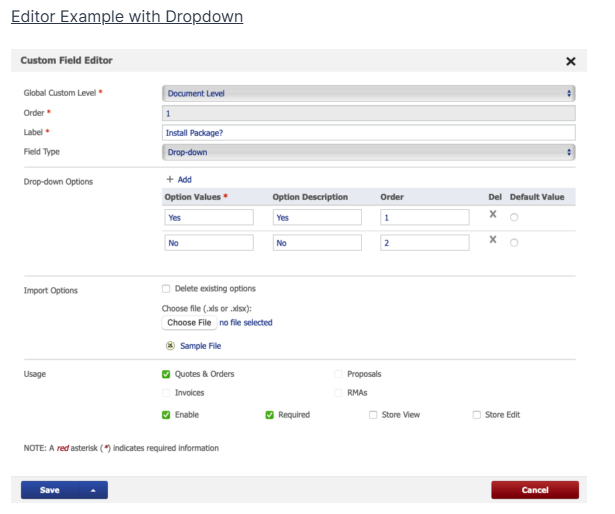Set No as the default value
615x514 pixels.
tap(514, 243)
